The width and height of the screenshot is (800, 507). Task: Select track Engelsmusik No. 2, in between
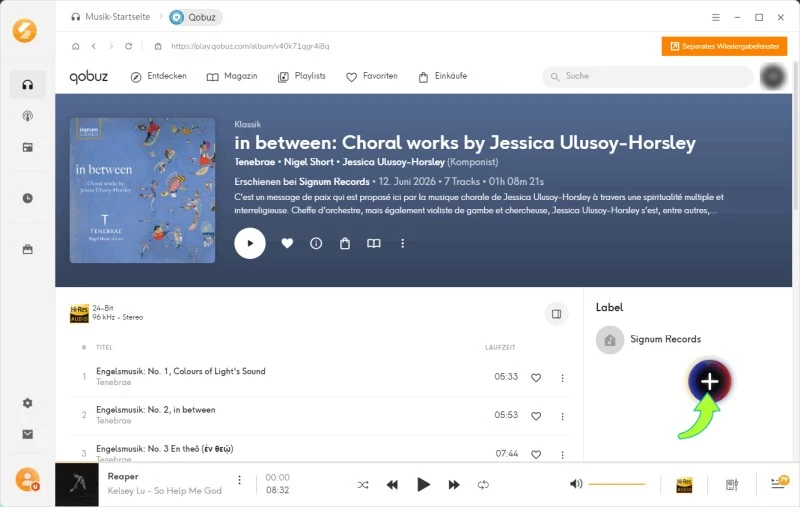tap(156, 410)
